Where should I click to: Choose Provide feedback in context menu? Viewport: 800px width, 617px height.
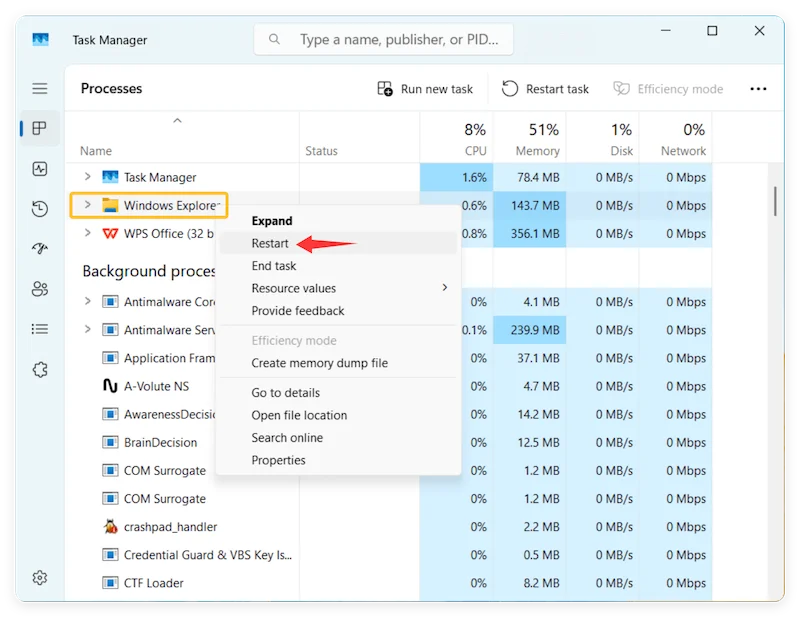click(x=338, y=311)
